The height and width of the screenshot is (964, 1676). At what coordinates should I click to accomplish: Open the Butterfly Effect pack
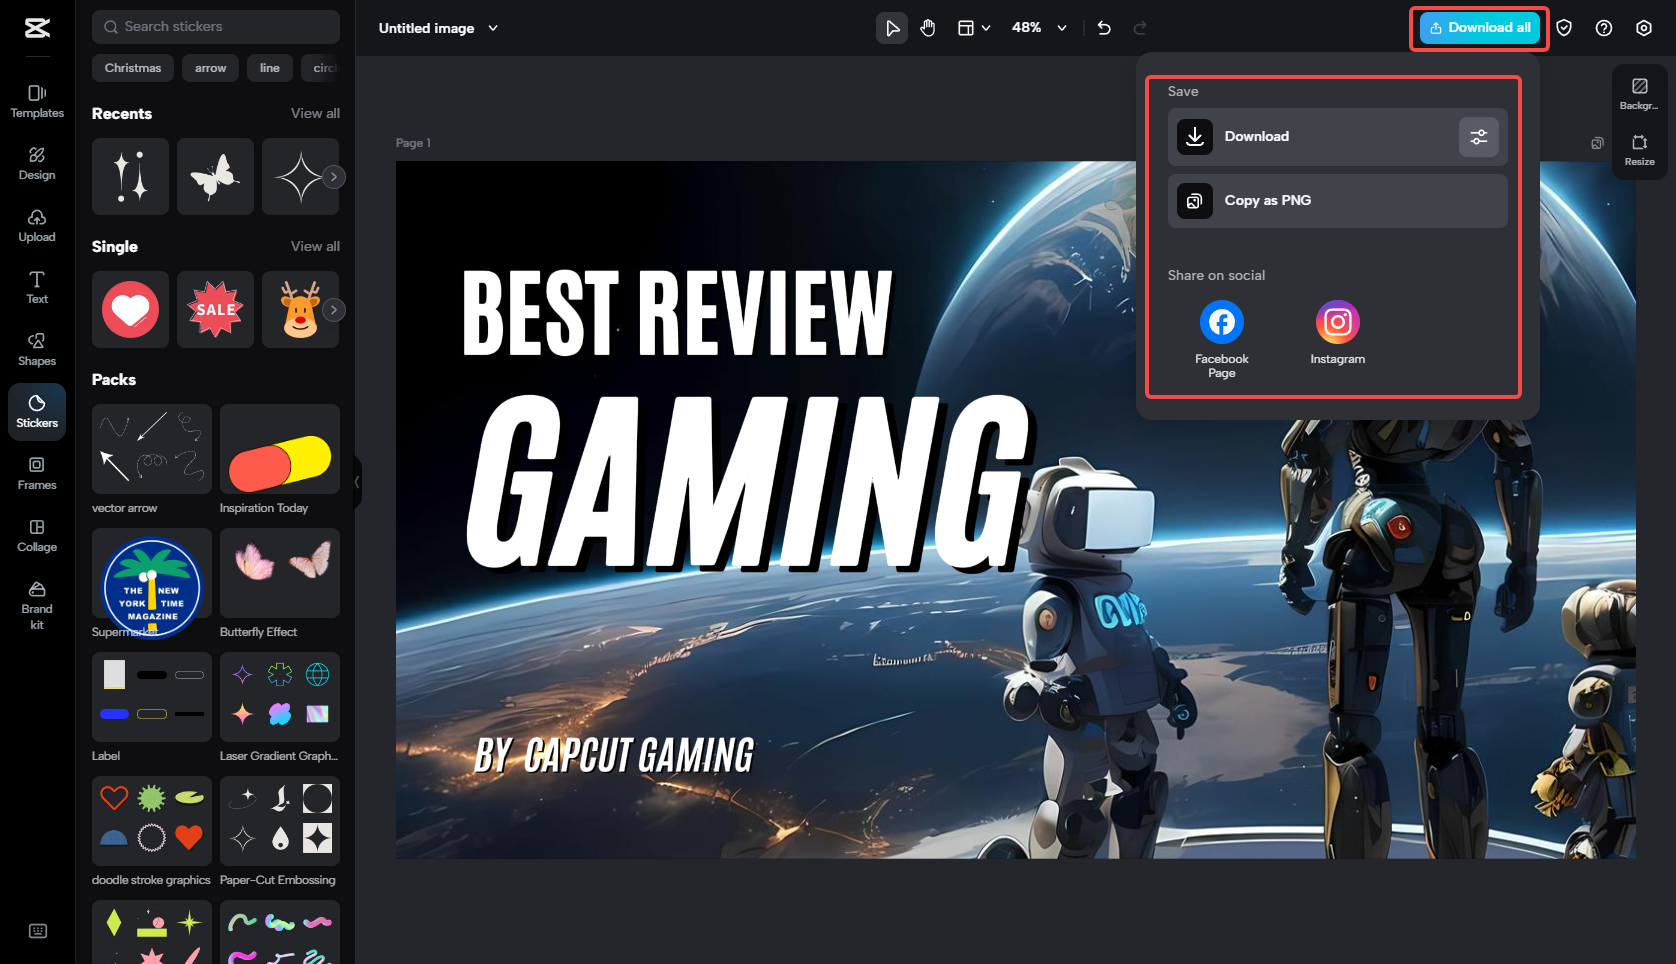(x=280, y=573)
